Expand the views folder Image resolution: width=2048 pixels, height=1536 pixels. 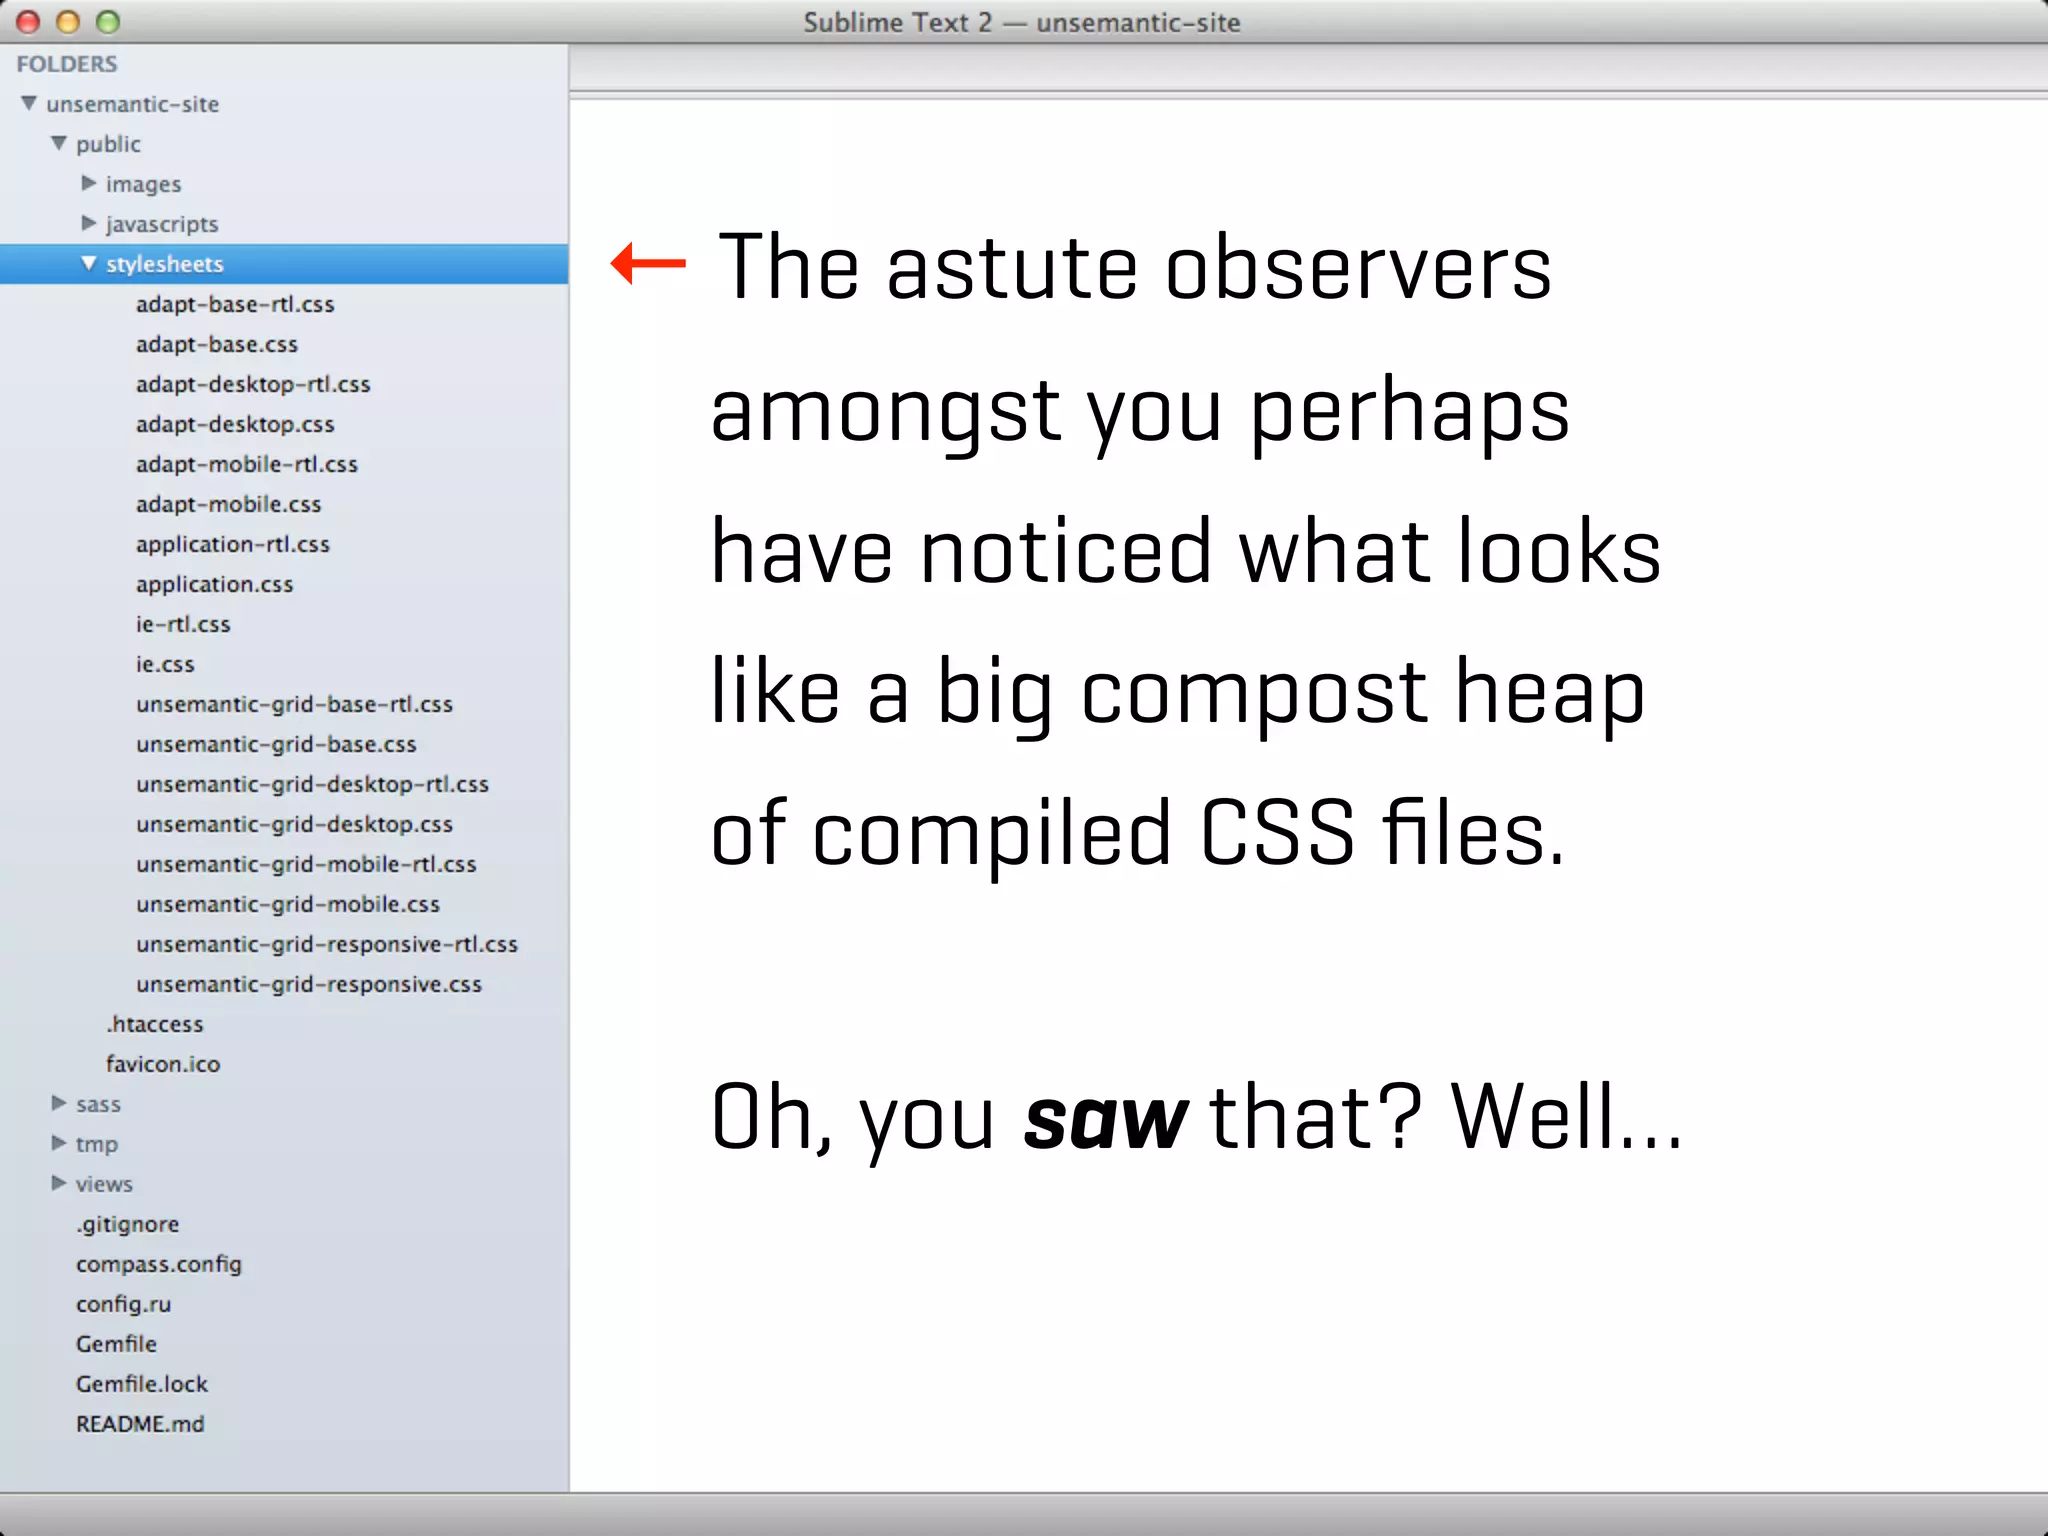click(x=59, y=1183)
